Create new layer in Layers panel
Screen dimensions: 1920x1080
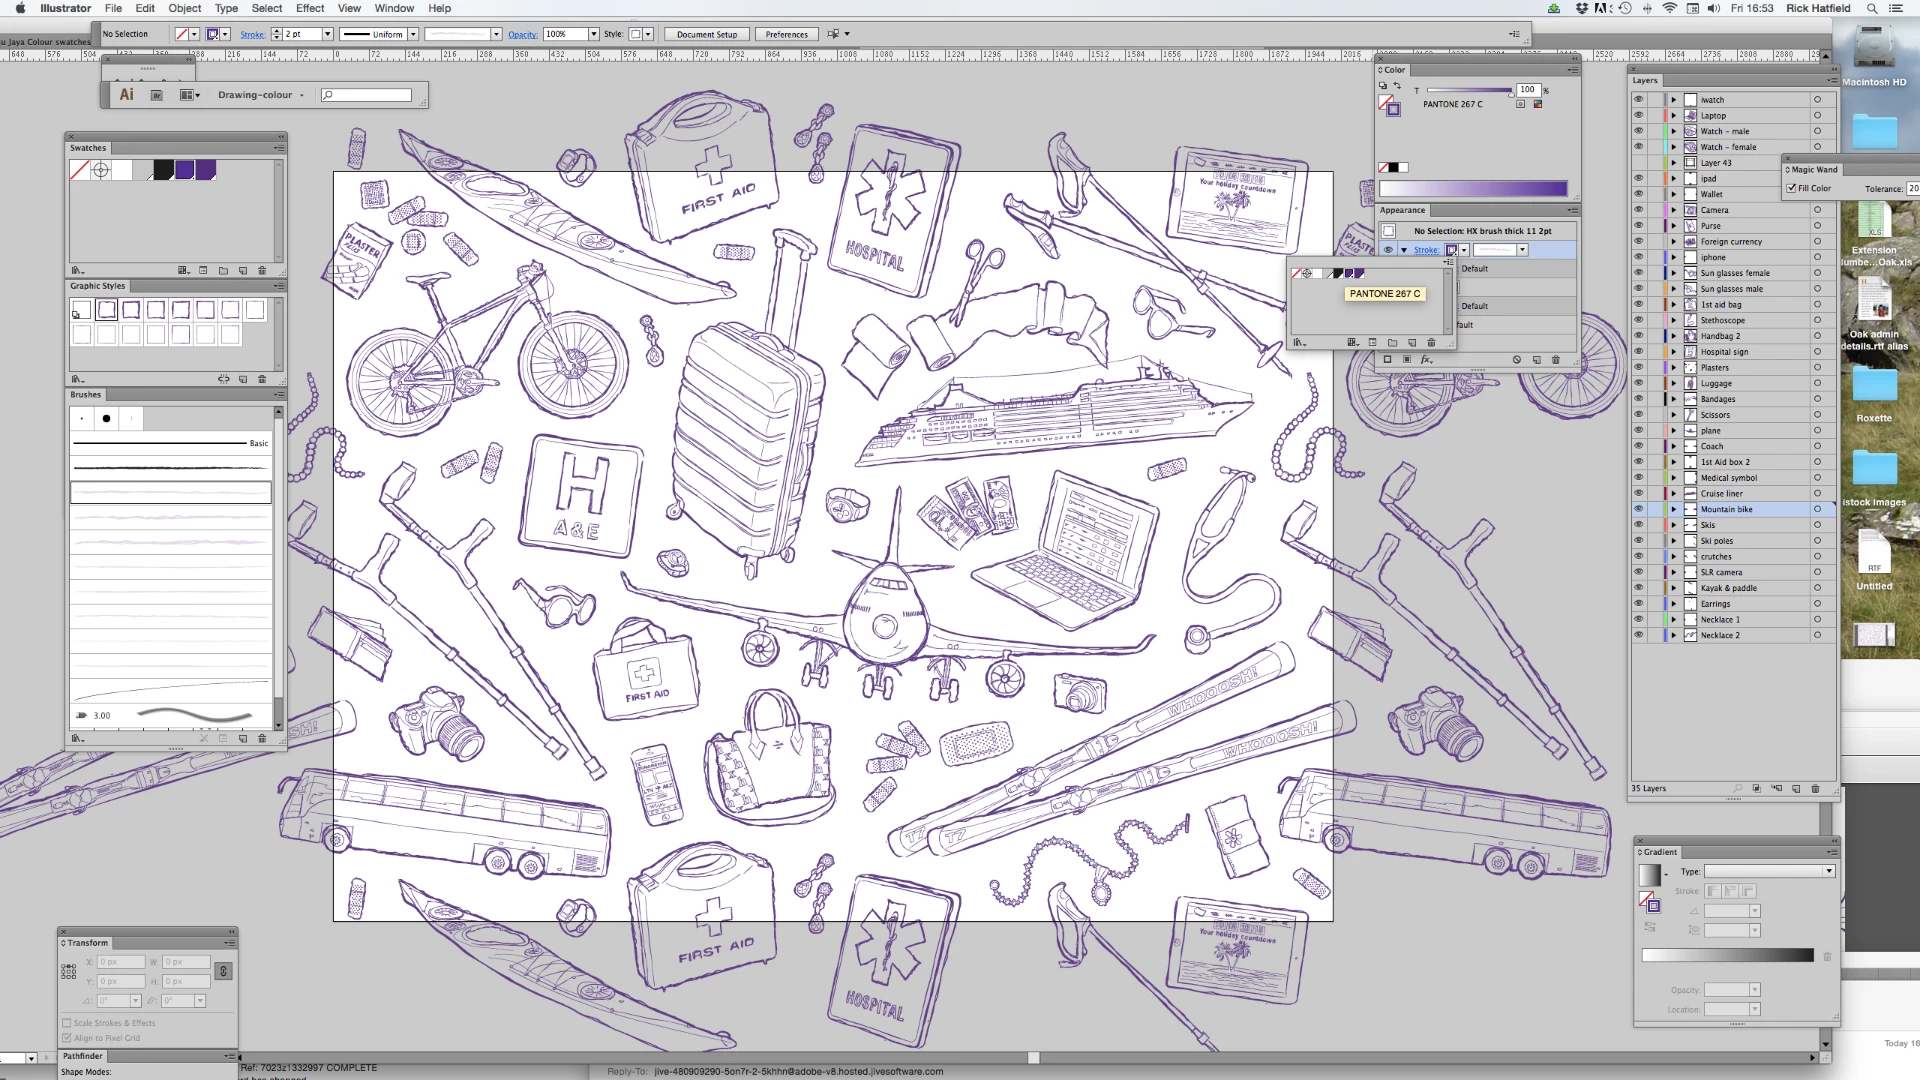click(x=1796, y=789)
